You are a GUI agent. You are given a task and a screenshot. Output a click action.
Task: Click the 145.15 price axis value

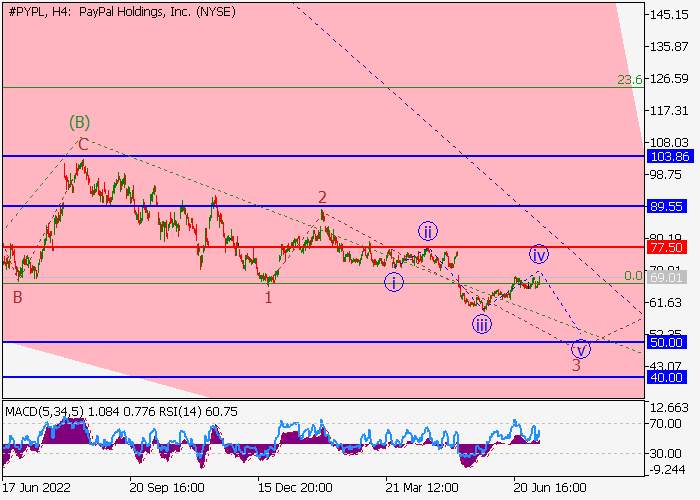pyautogui.click(x=669, y=15)
